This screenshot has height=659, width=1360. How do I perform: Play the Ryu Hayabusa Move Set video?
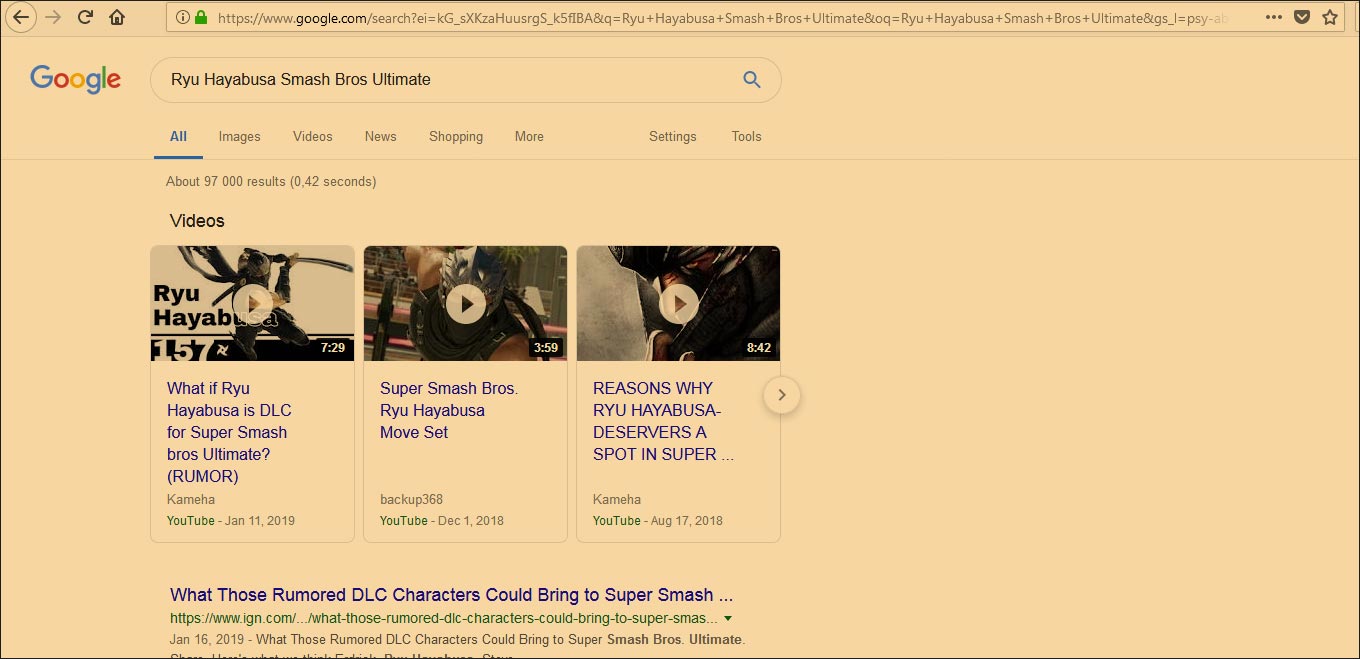pos(465,303)
